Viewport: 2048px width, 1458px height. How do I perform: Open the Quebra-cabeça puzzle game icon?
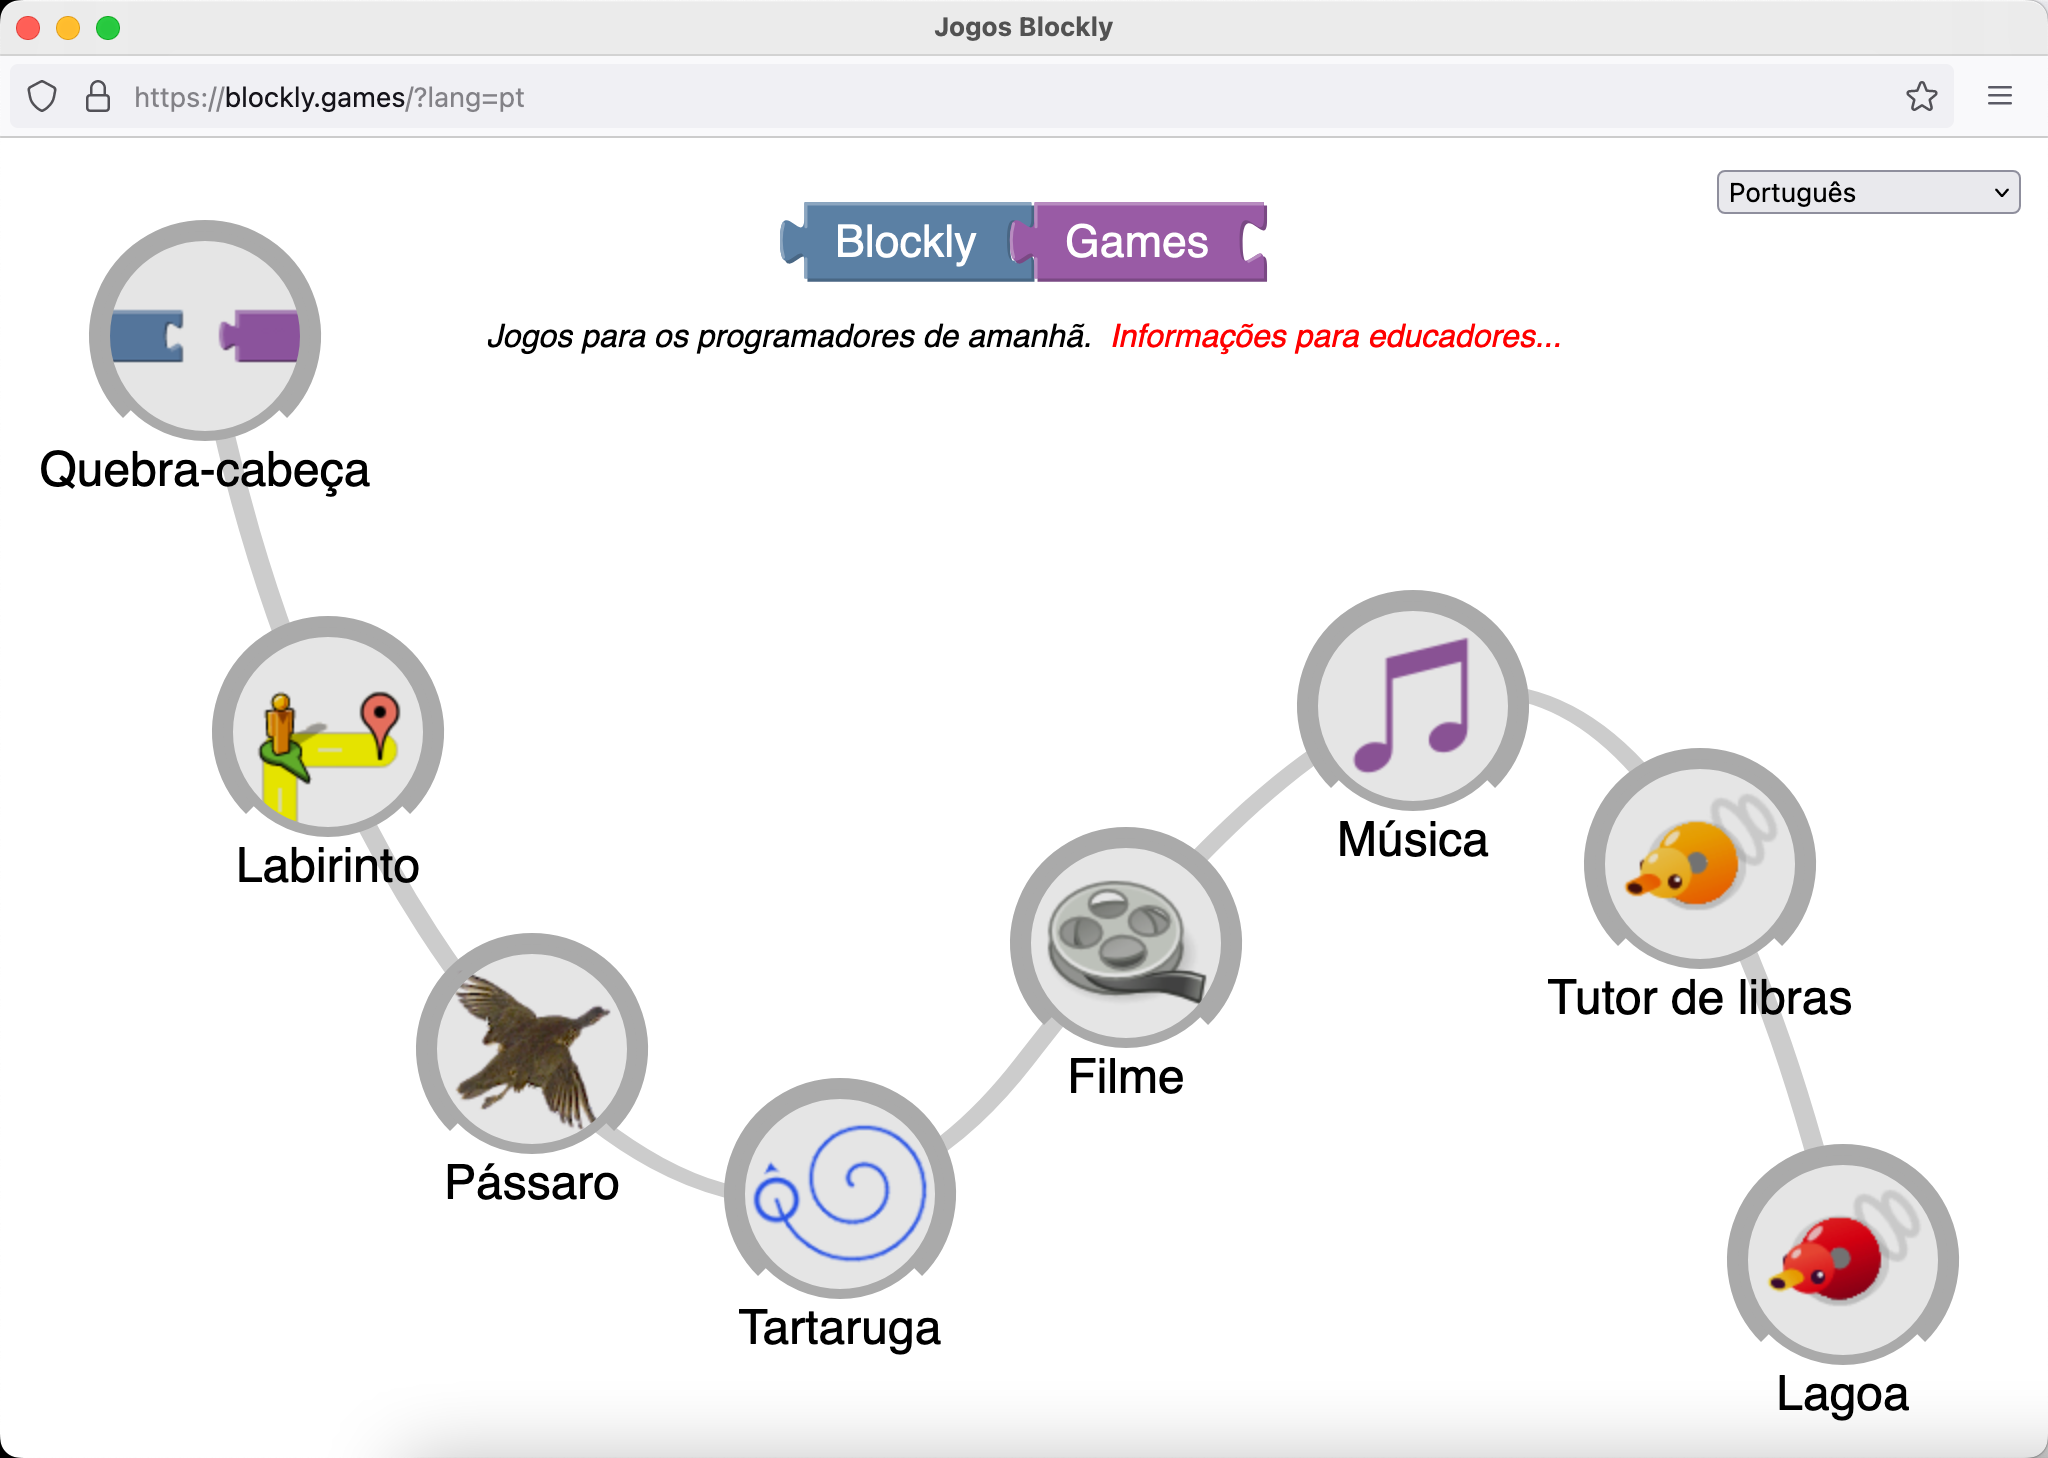pyautogui.click(x=205, y=330)
